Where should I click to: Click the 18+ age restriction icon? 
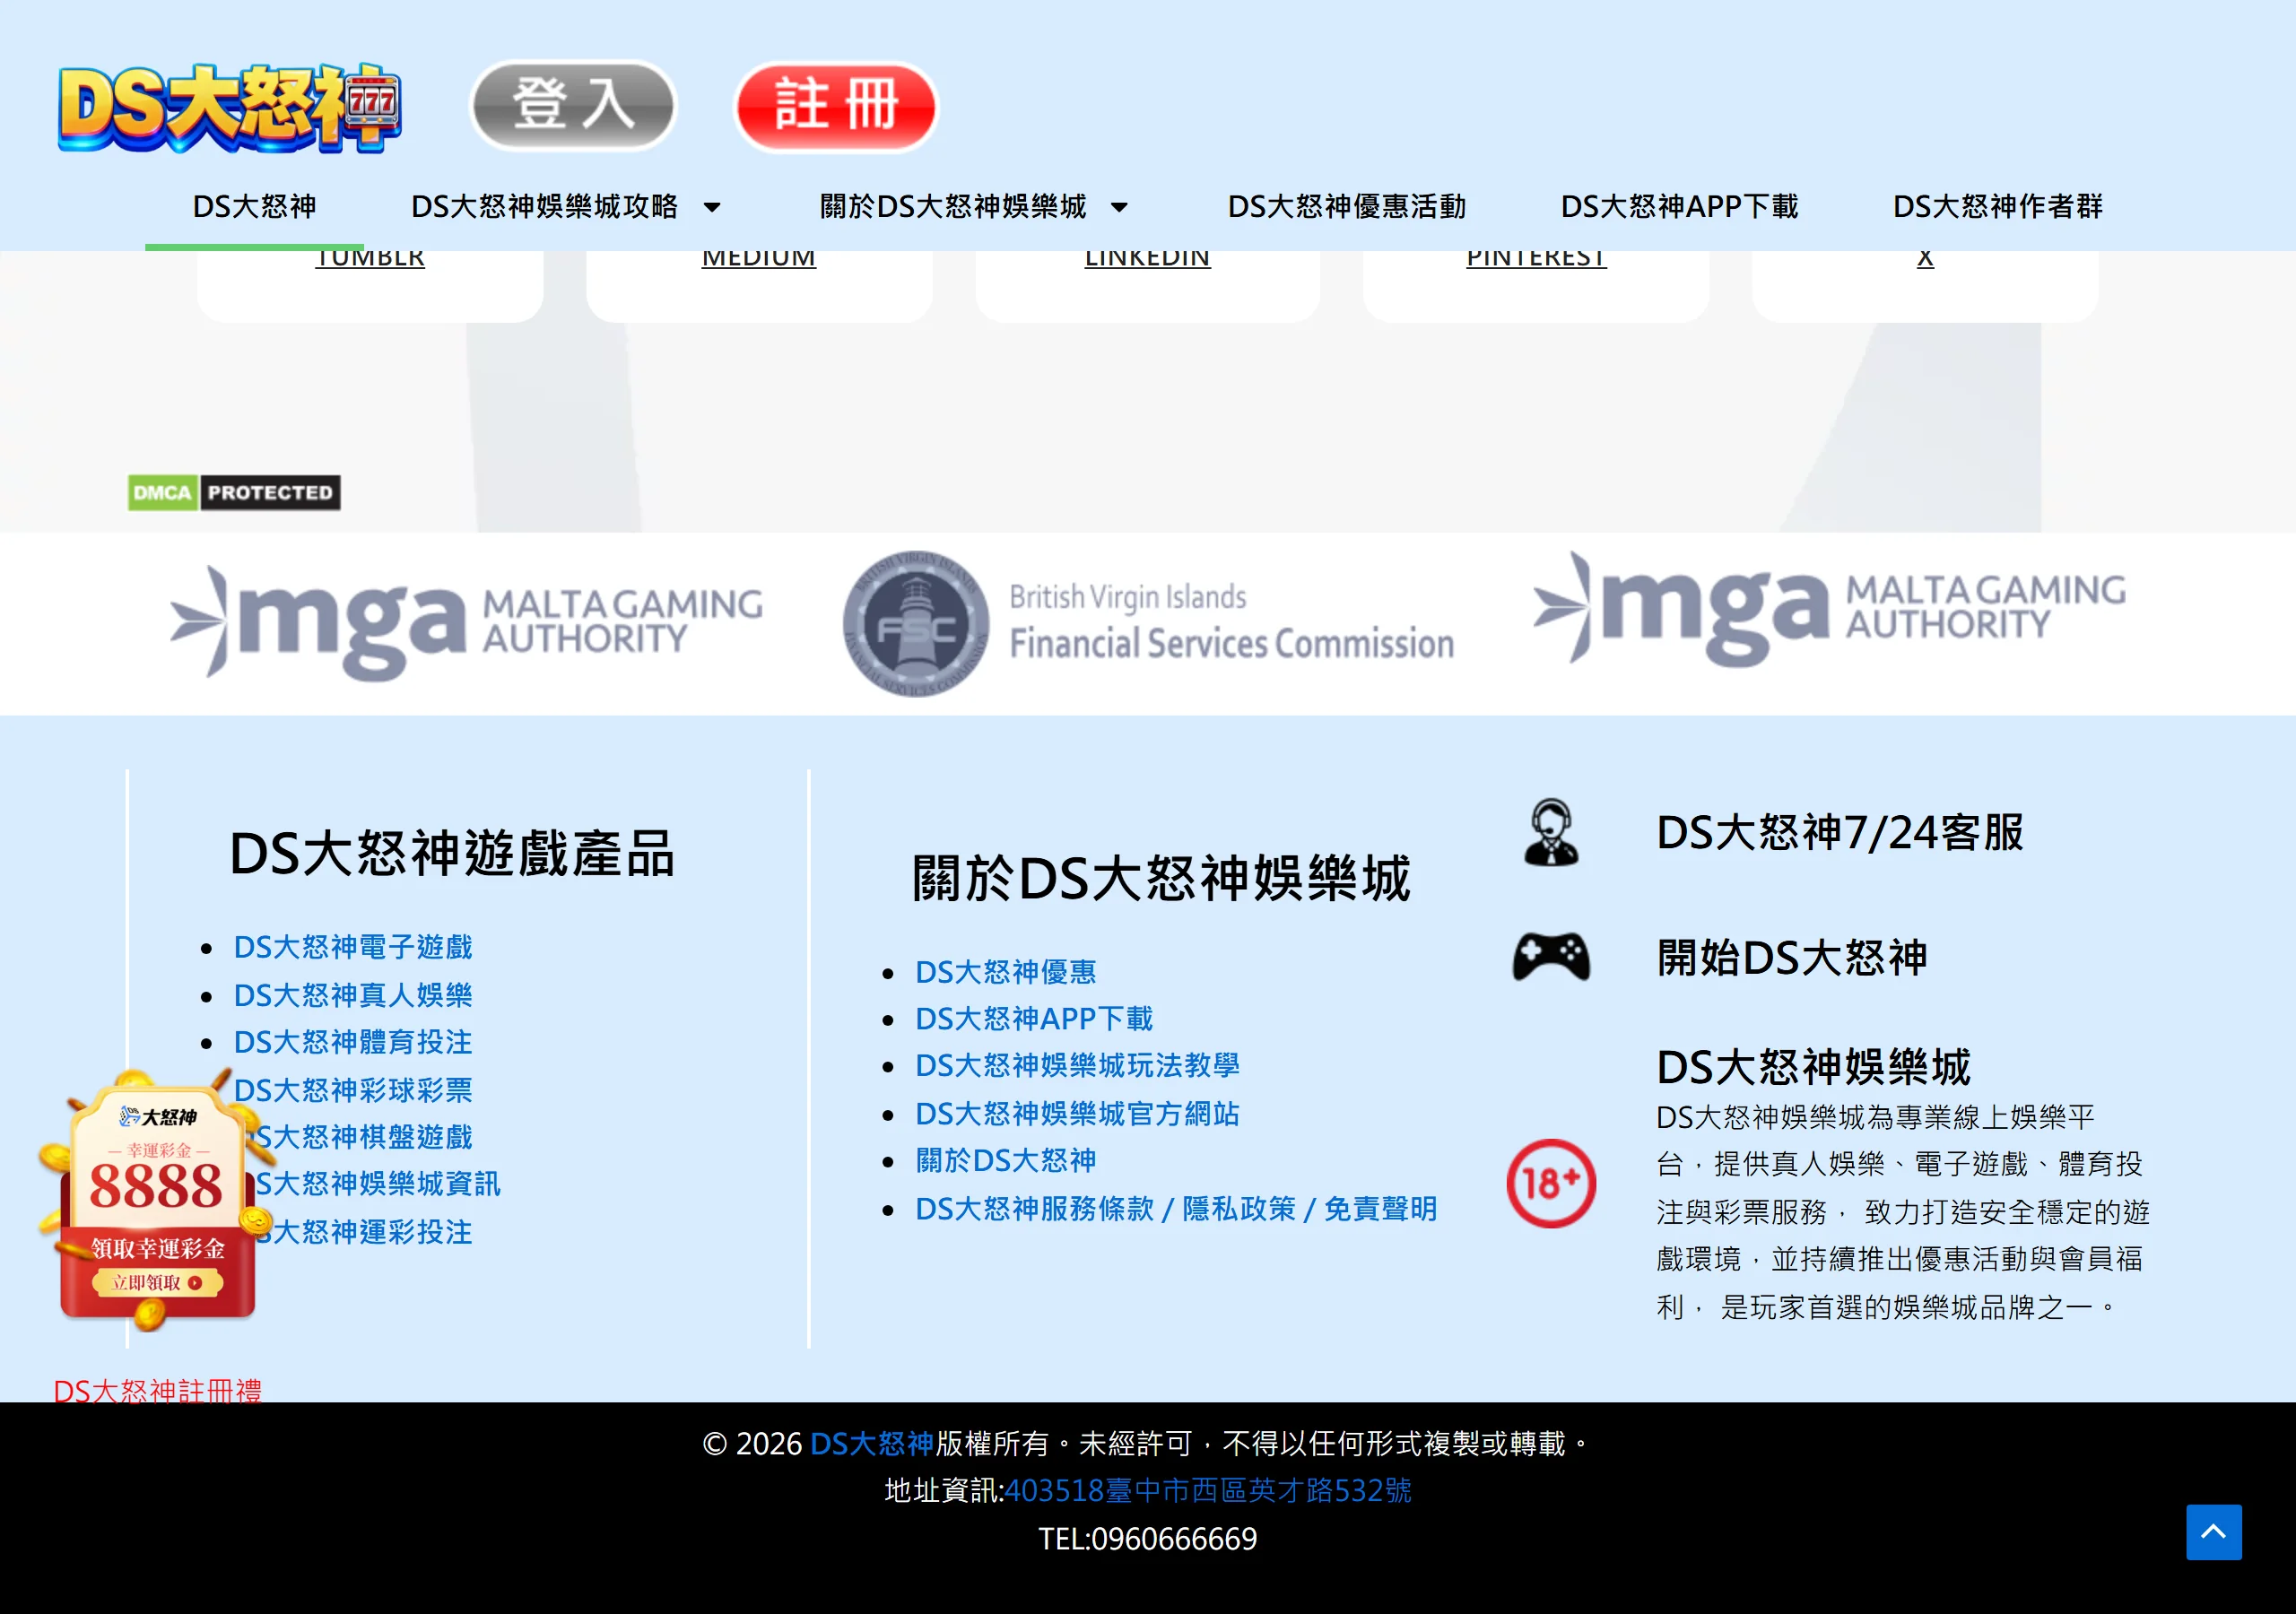(x=1551, y=1184)
